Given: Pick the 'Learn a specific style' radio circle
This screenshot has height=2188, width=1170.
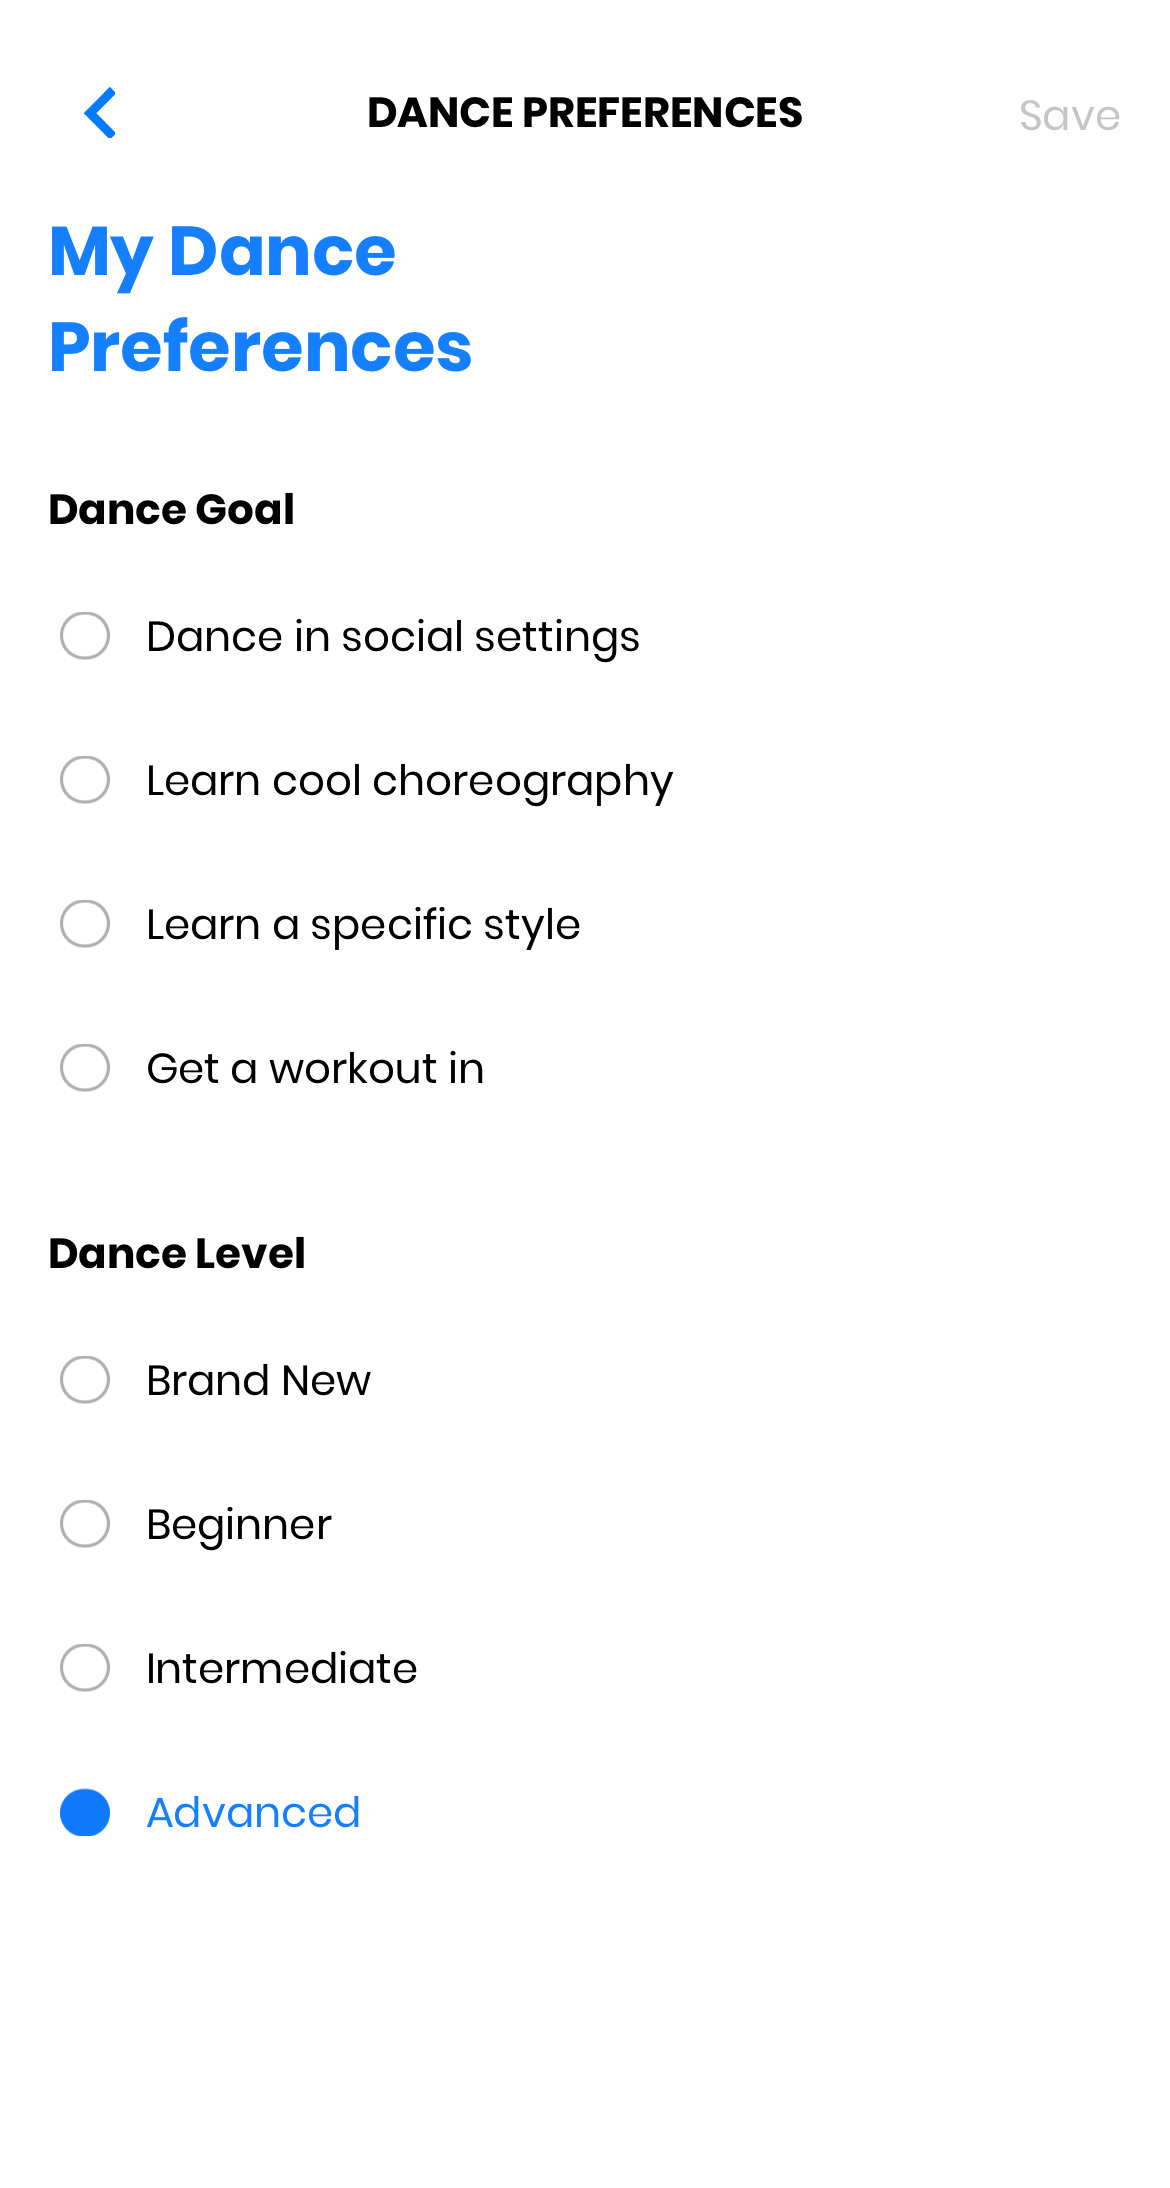Looking at the screenshot, I should (x=85, y=924).
